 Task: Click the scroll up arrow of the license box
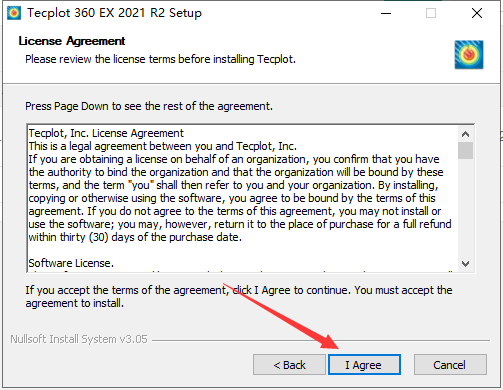466,134
